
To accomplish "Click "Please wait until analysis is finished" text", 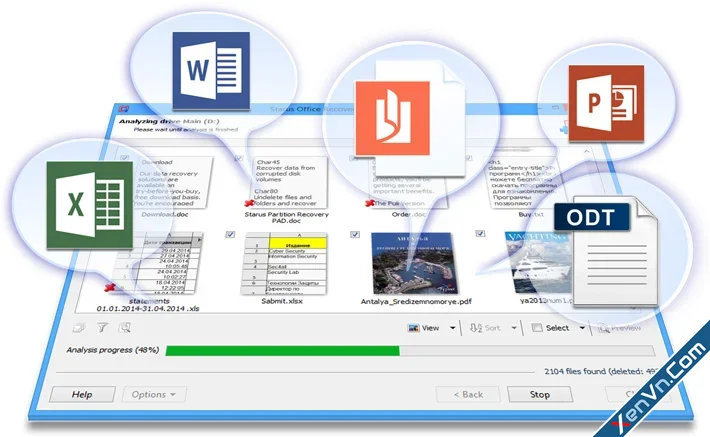I will (x=186, y=130).
